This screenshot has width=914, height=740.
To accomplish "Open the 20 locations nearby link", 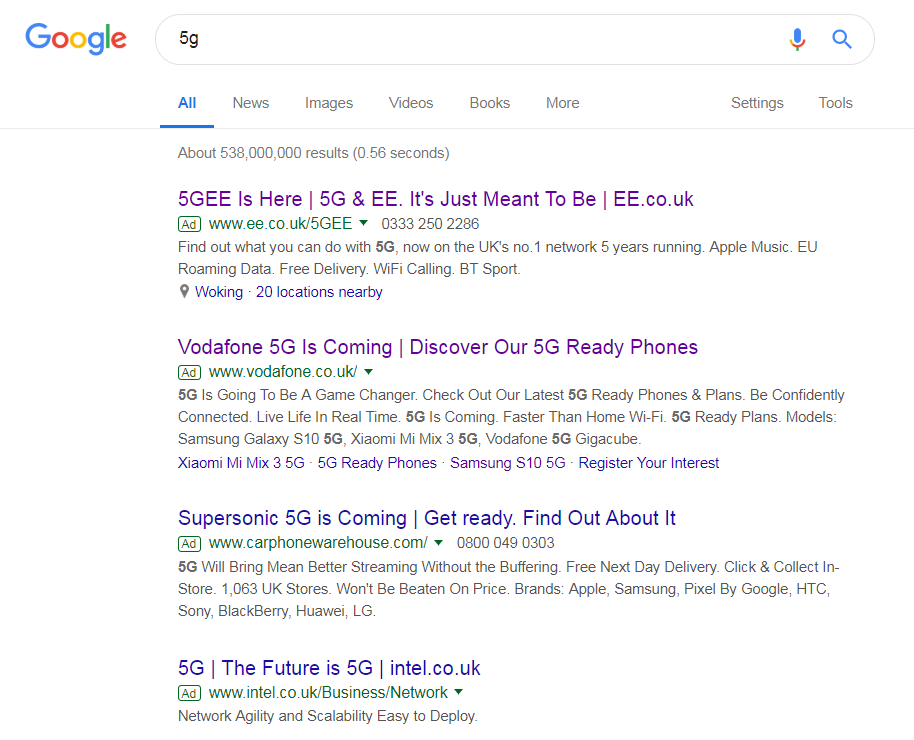I will (x=319, y=292).
